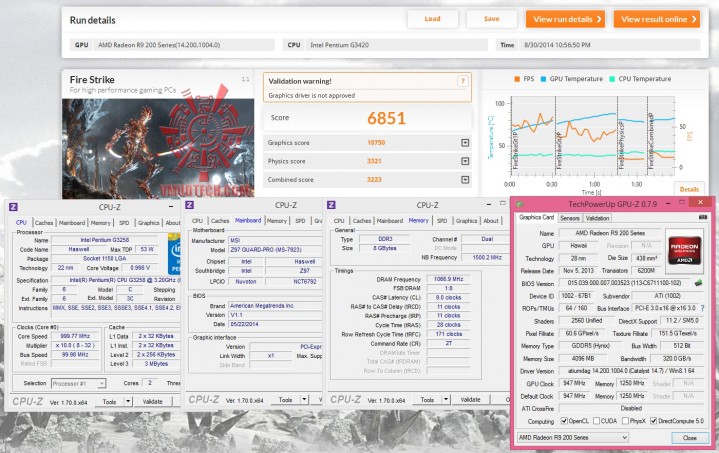Click Validate in third CPU-Z window
Viewport: 719px width, 453px height.
(x=470, y=400)
